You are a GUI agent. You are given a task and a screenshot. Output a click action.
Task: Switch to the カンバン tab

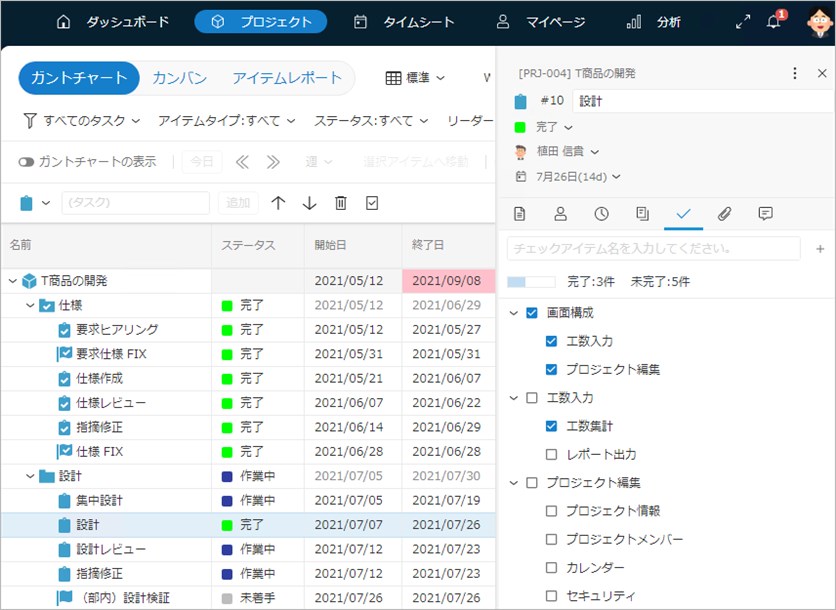(x=180, y=78)
